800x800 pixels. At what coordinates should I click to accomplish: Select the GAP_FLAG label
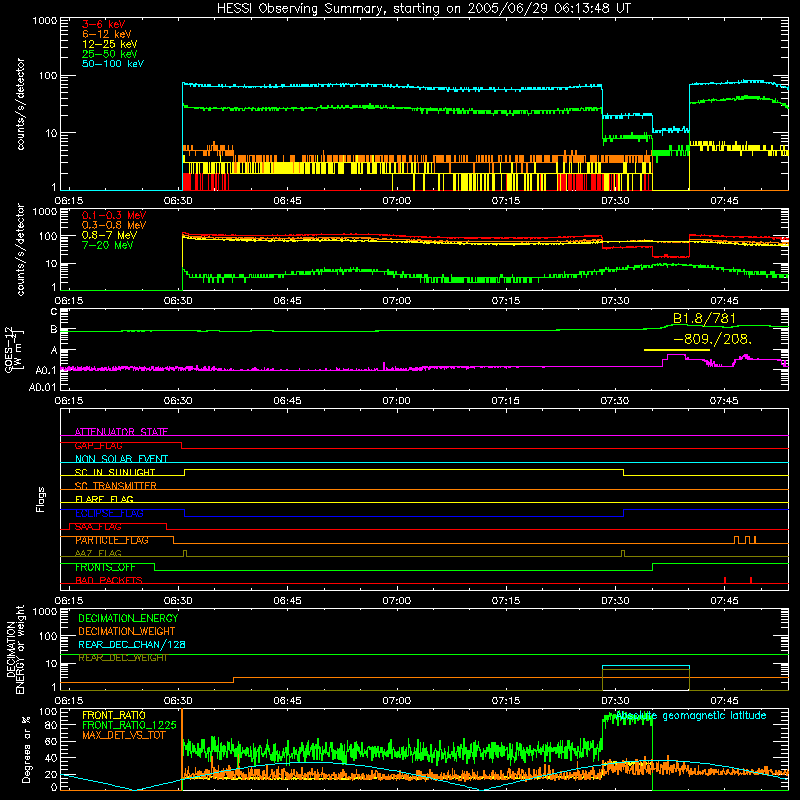98,445
